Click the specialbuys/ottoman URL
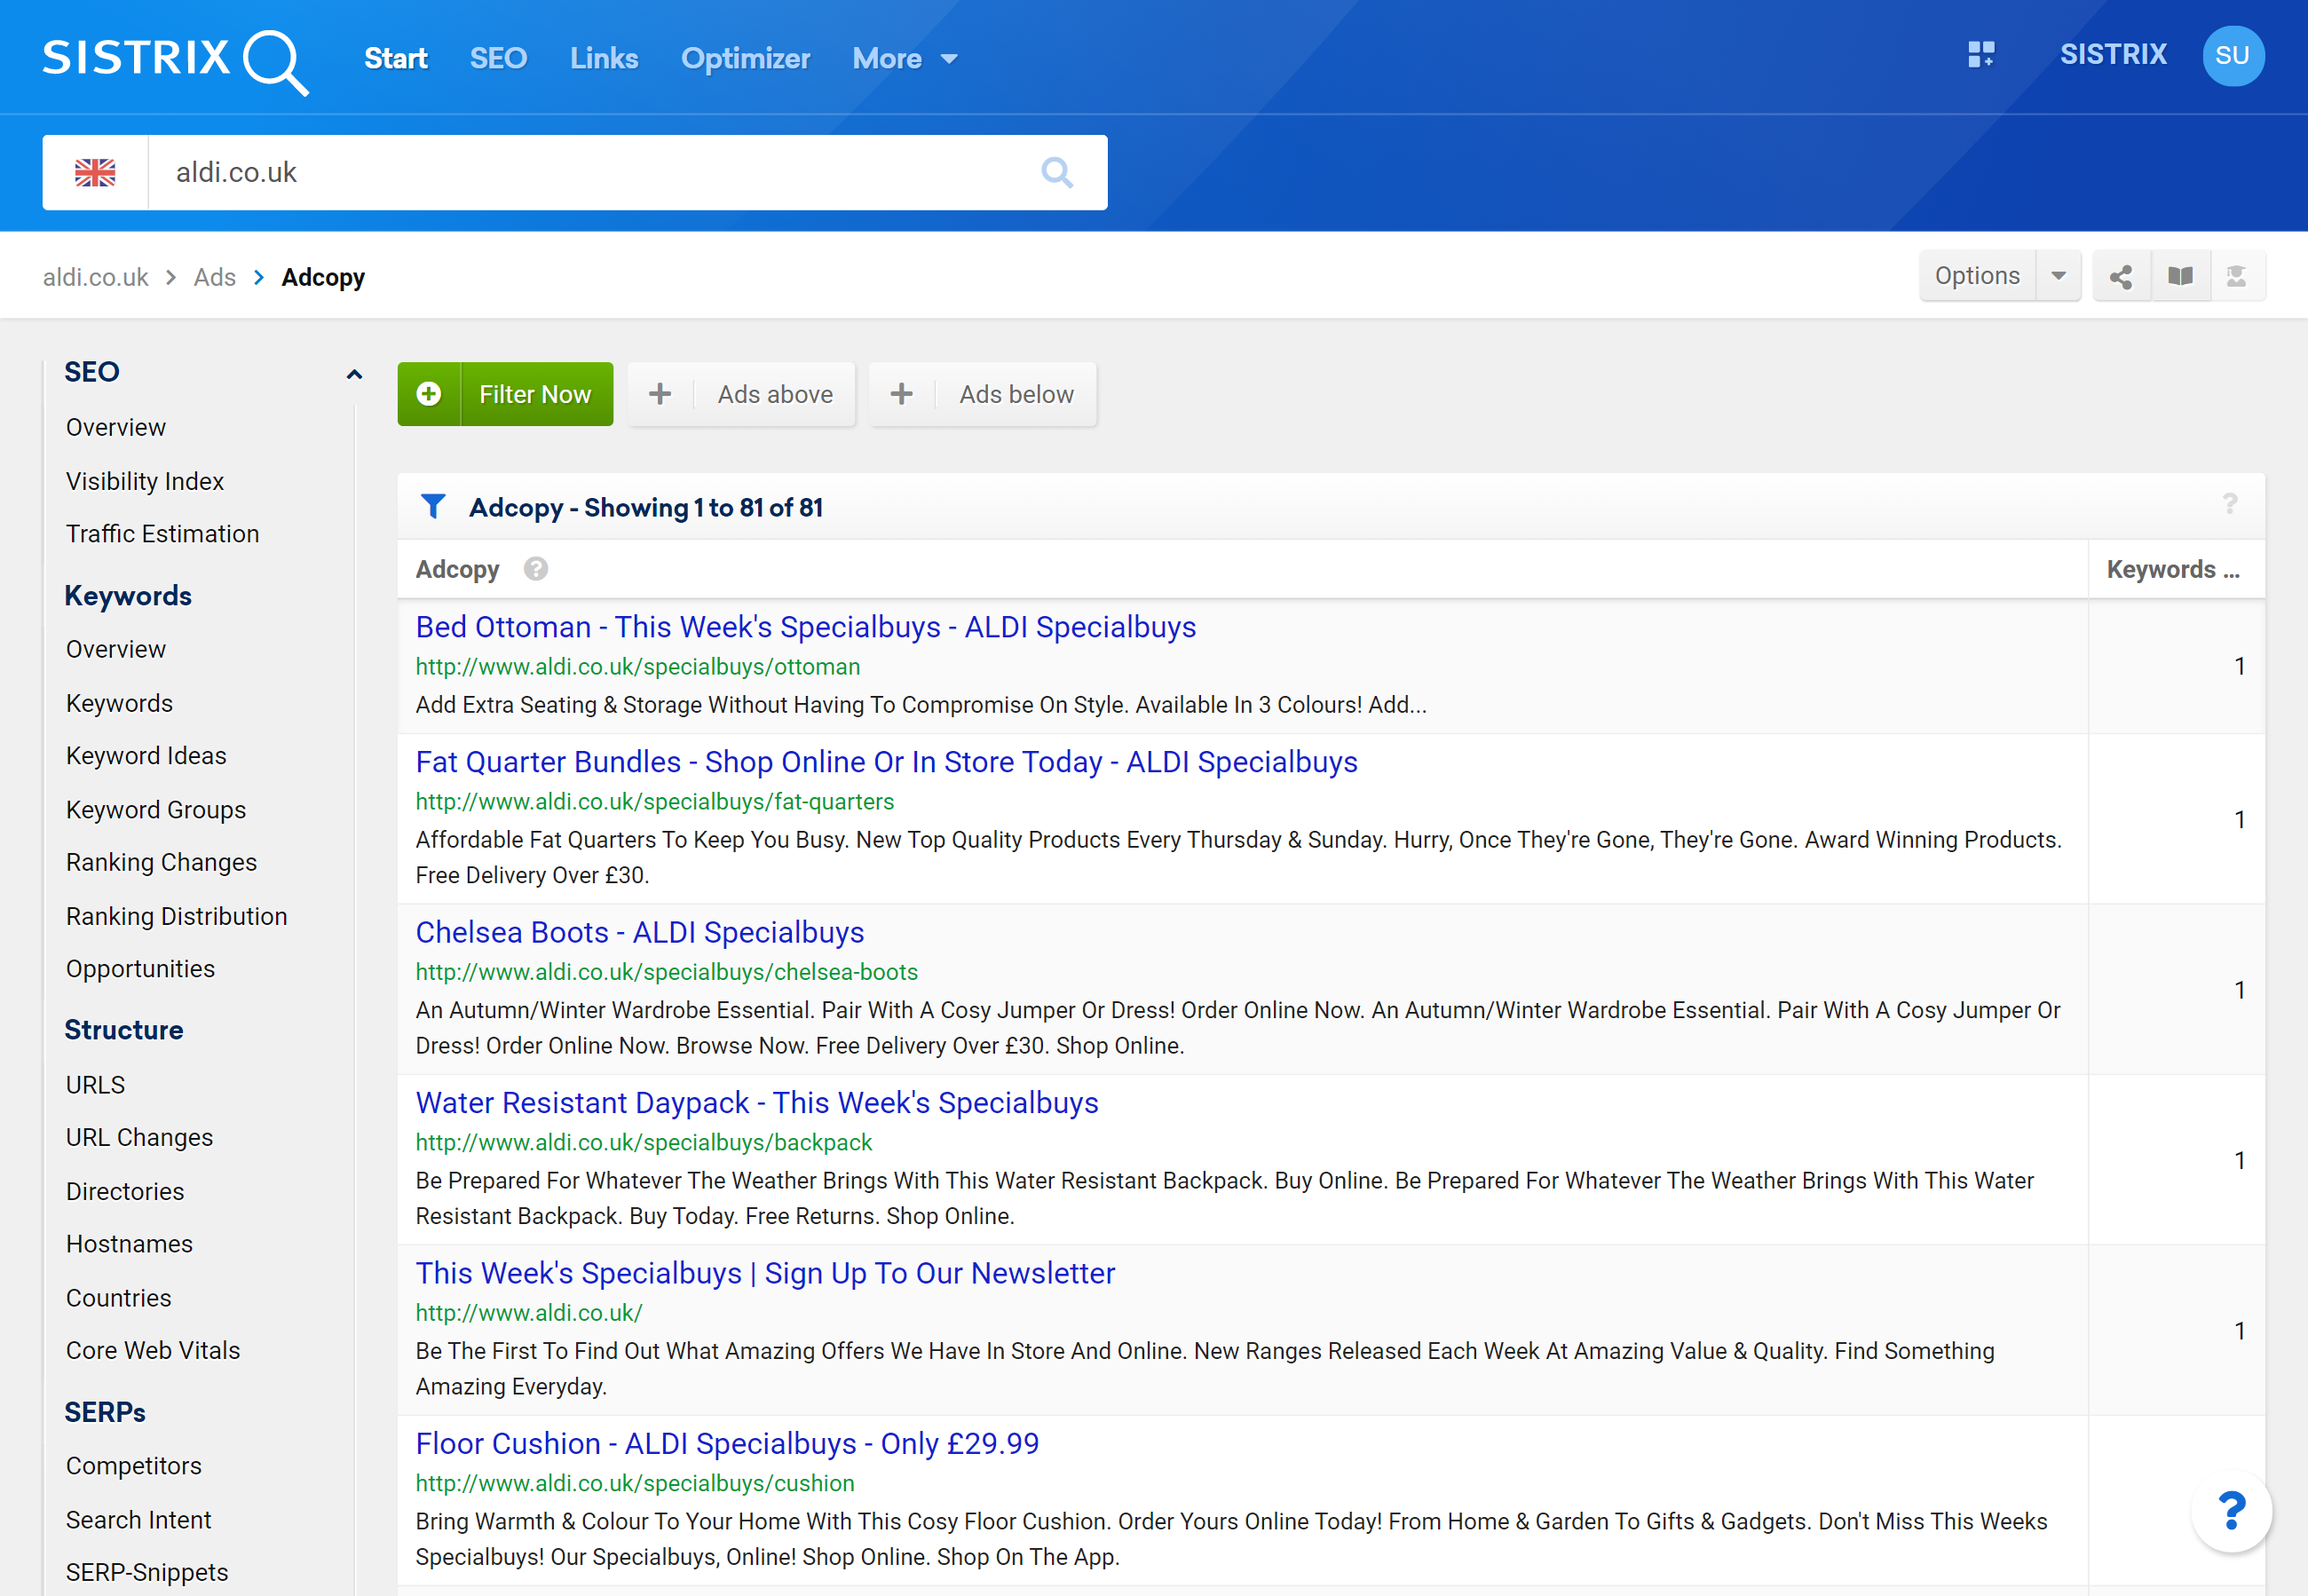The height and width of the screenshot is (1596, 2308). (x=638, y=667)
